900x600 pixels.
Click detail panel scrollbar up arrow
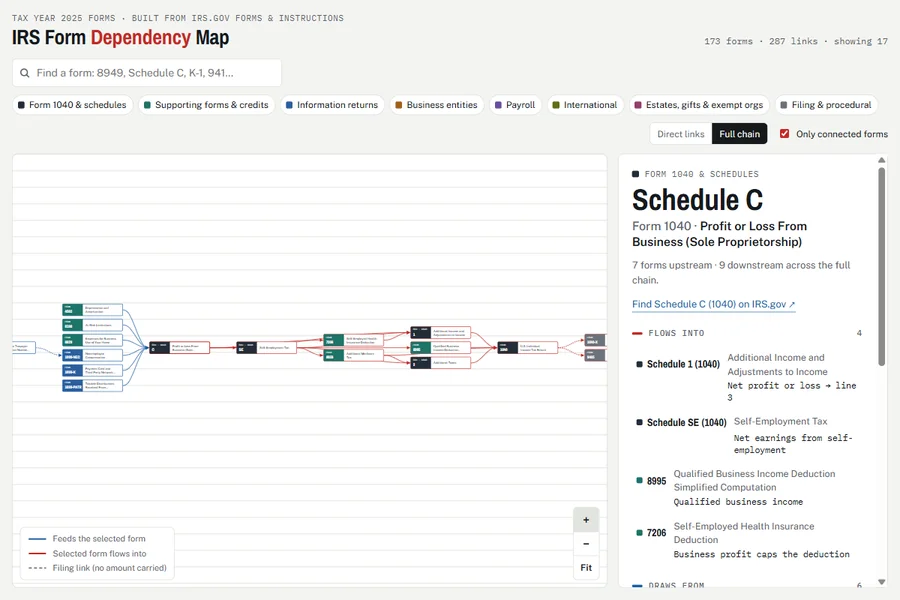pos(882,160)
